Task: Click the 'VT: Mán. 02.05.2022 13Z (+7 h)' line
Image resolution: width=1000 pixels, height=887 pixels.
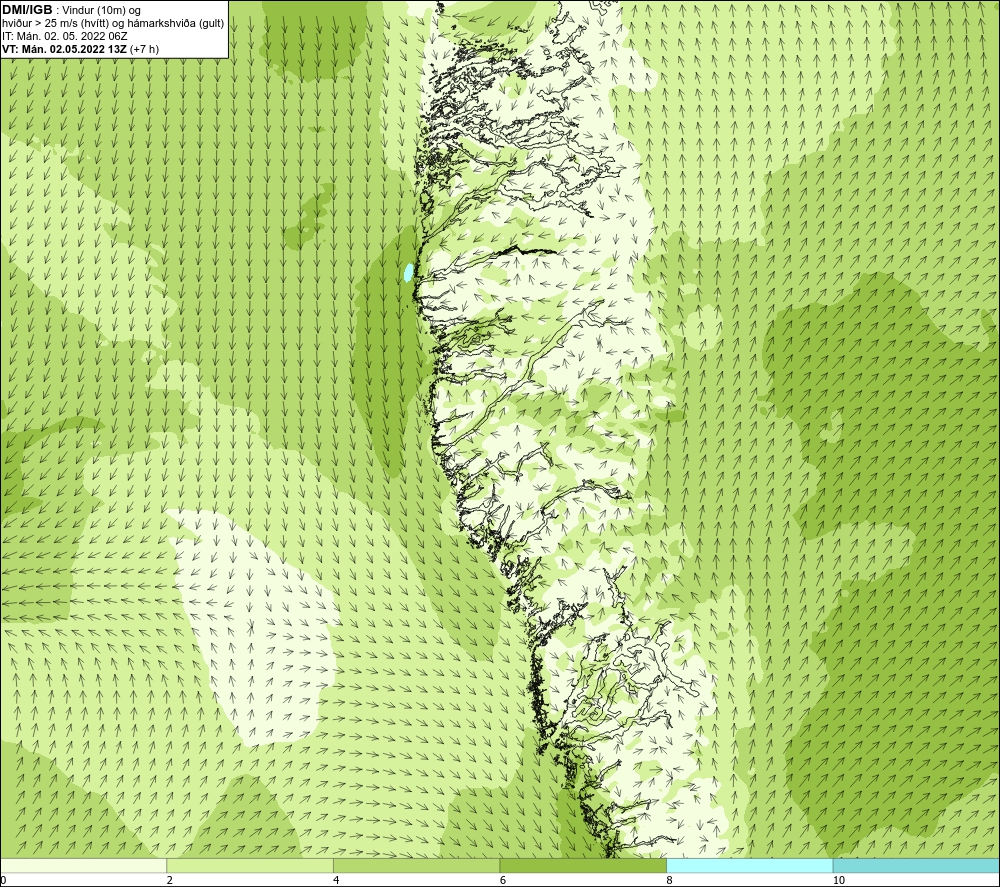Action: click(x=80, y=48)
